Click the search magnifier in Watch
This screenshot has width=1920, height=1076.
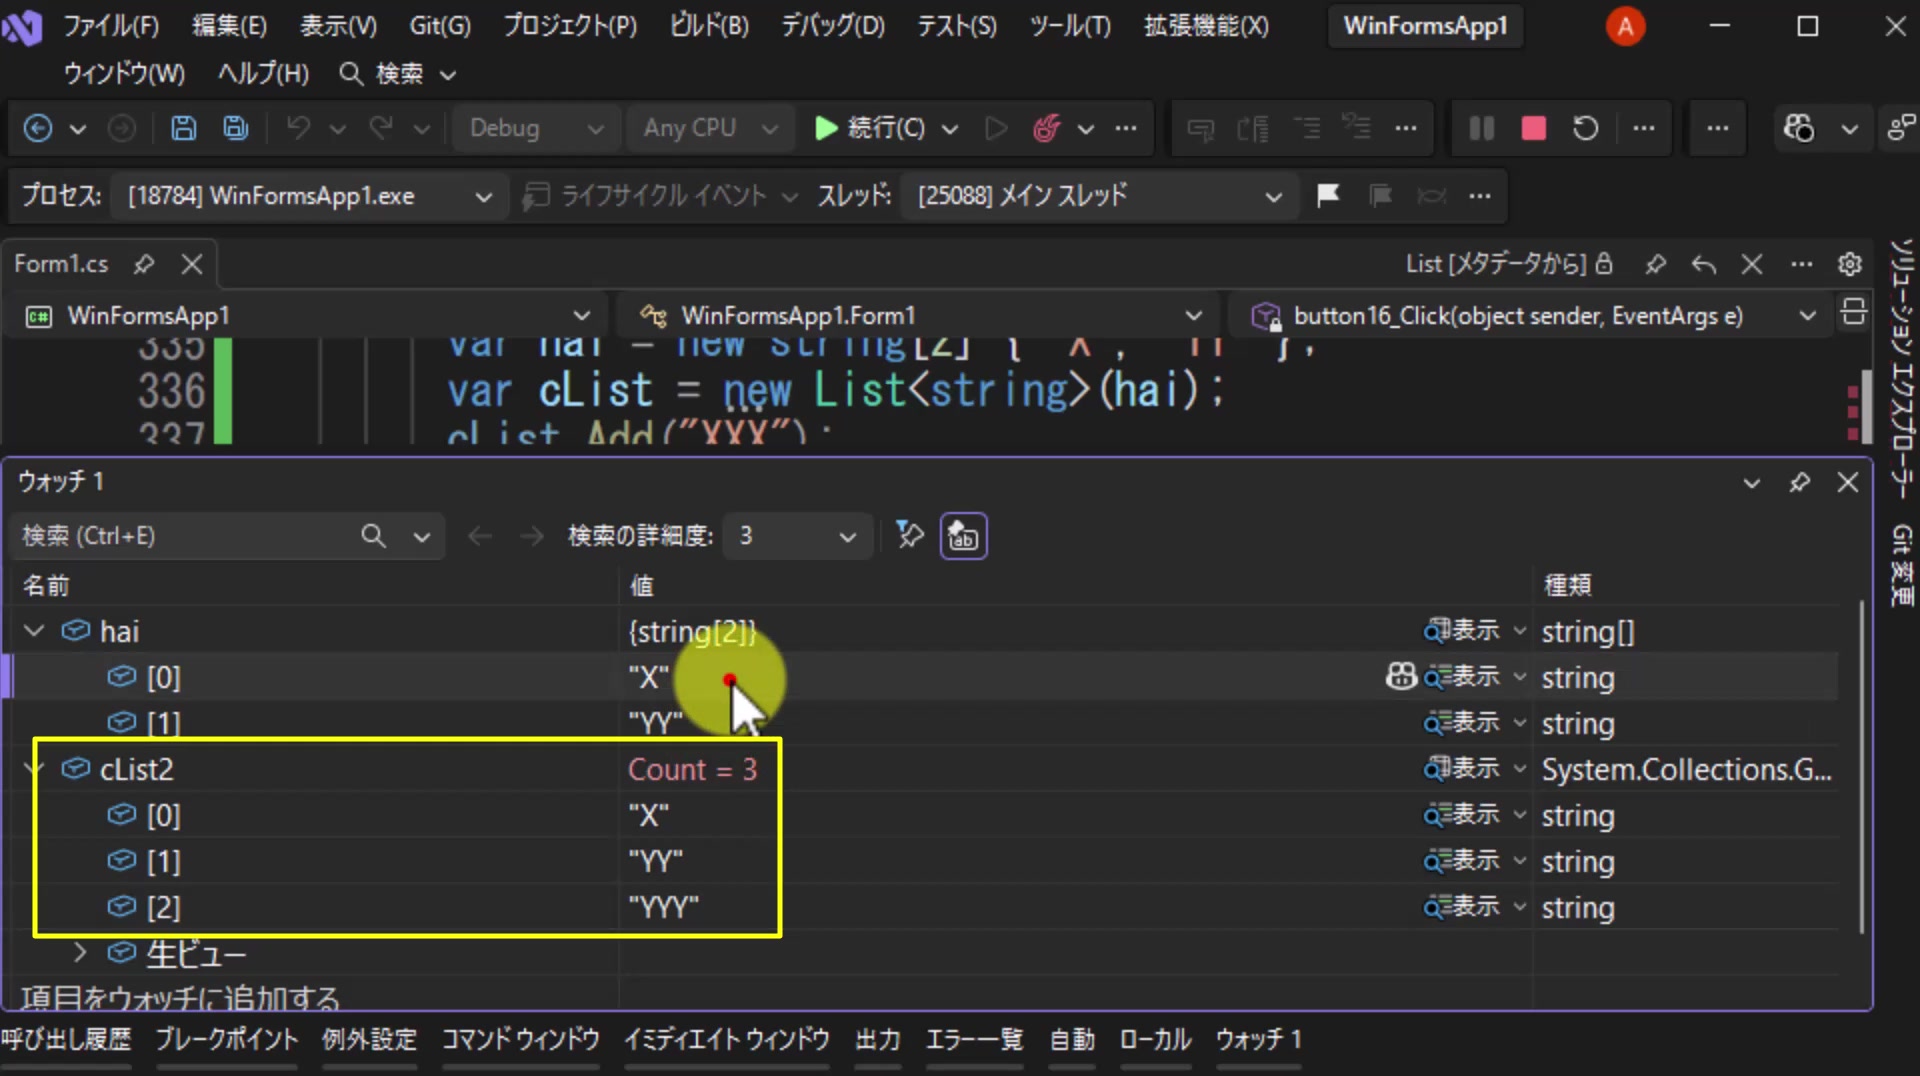373,536
